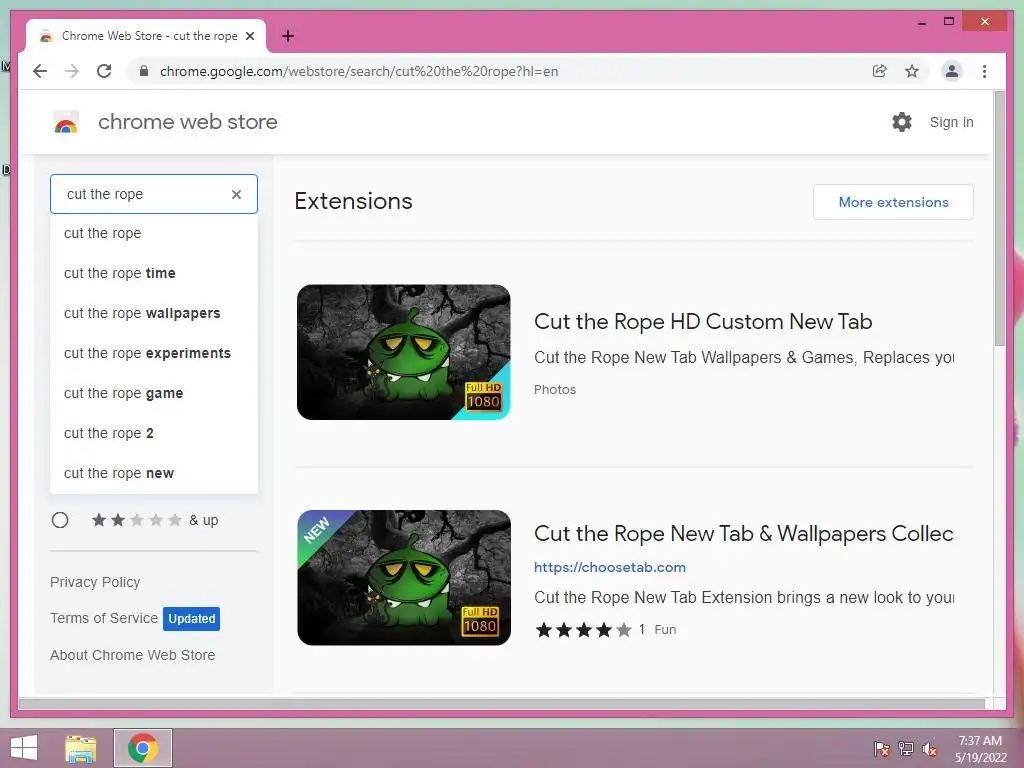This screenshot has height=768, width=1024.
Task: Open the Cut the Rope HD Custom New Tab title
Action: (x=703, y=321)
